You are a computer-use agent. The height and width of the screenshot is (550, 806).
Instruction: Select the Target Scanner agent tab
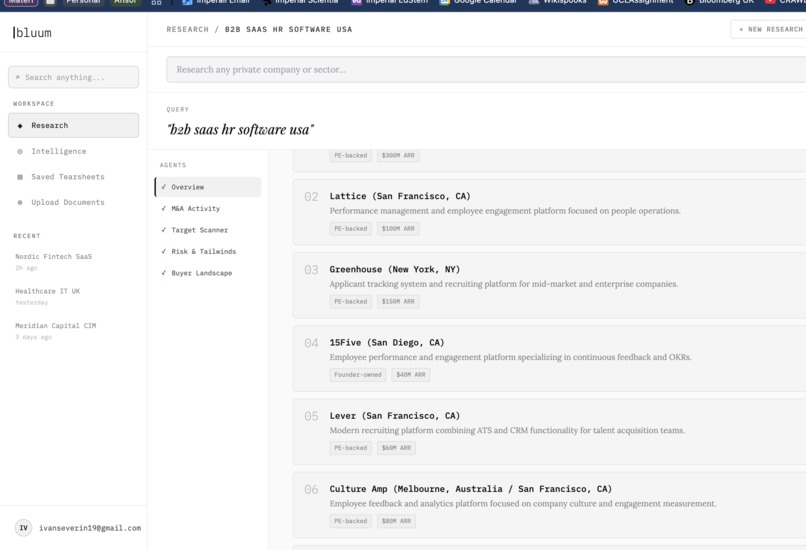tap(199, 230)
